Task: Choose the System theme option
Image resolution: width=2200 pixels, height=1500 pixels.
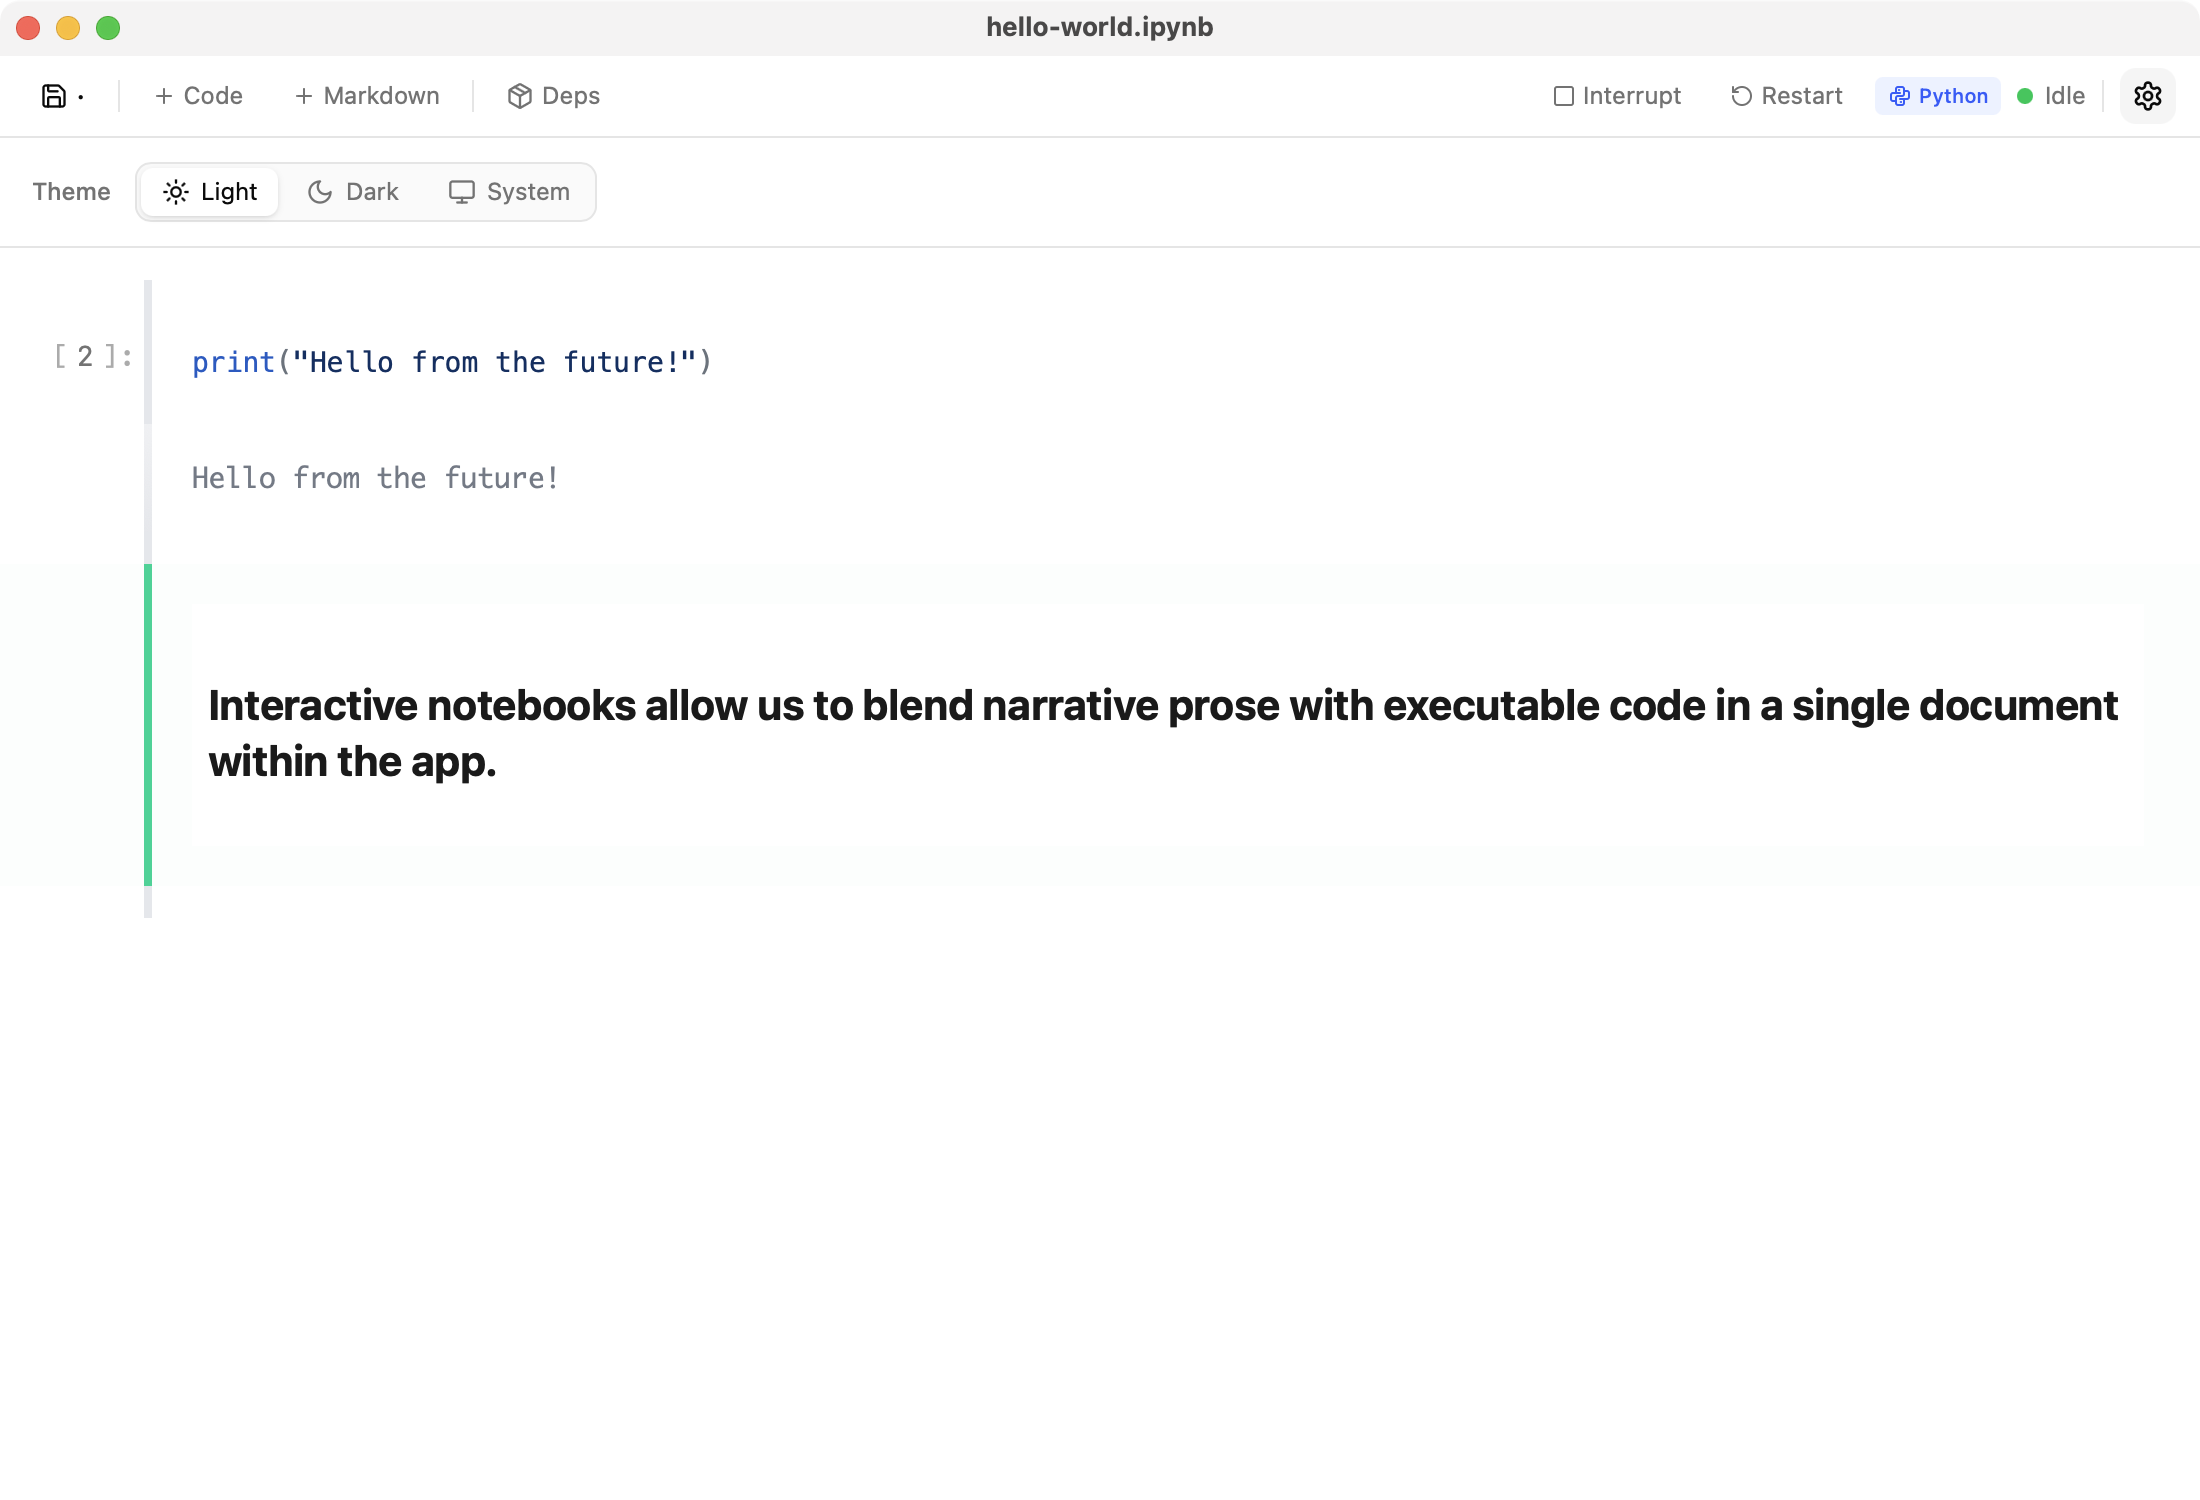Action: click(x=509, y=192)
